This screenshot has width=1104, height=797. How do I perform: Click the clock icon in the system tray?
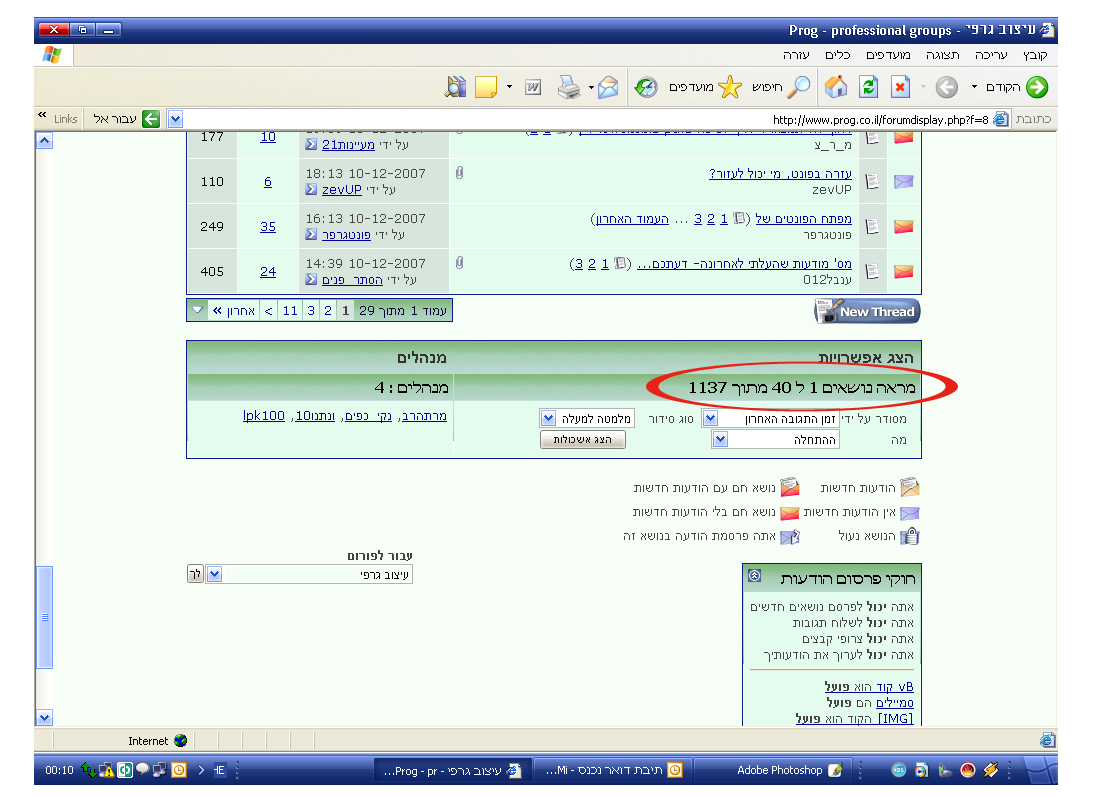pos(180,770)
